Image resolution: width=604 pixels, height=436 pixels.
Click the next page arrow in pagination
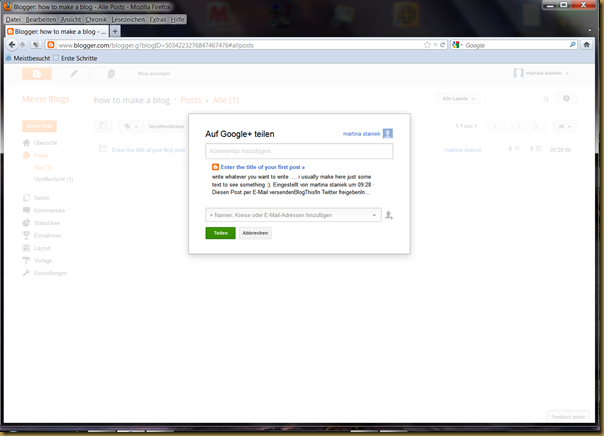coord(535,126)
